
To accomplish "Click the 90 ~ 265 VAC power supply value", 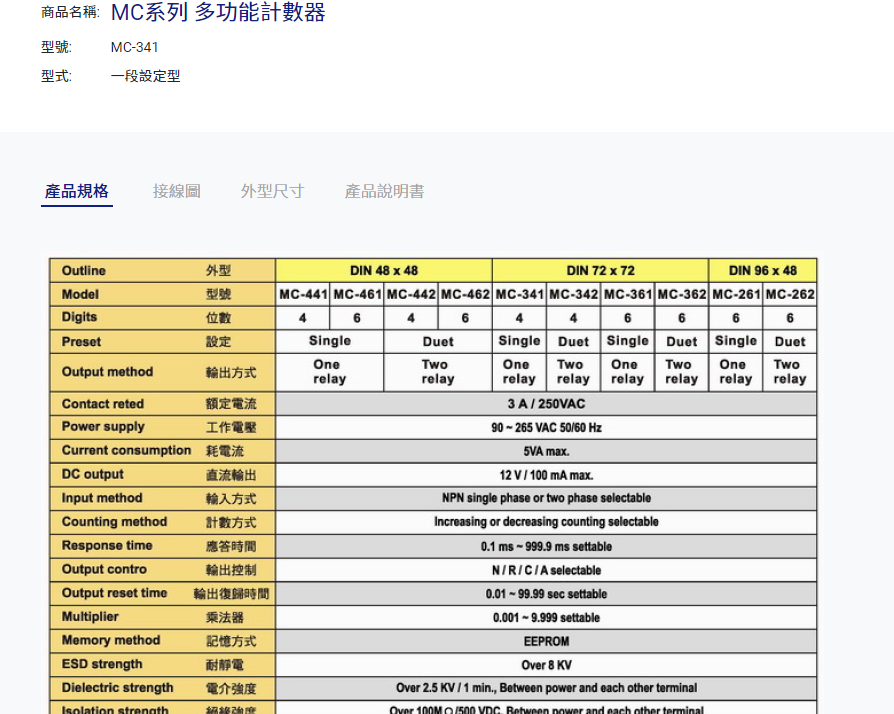I will coord(546,428).
